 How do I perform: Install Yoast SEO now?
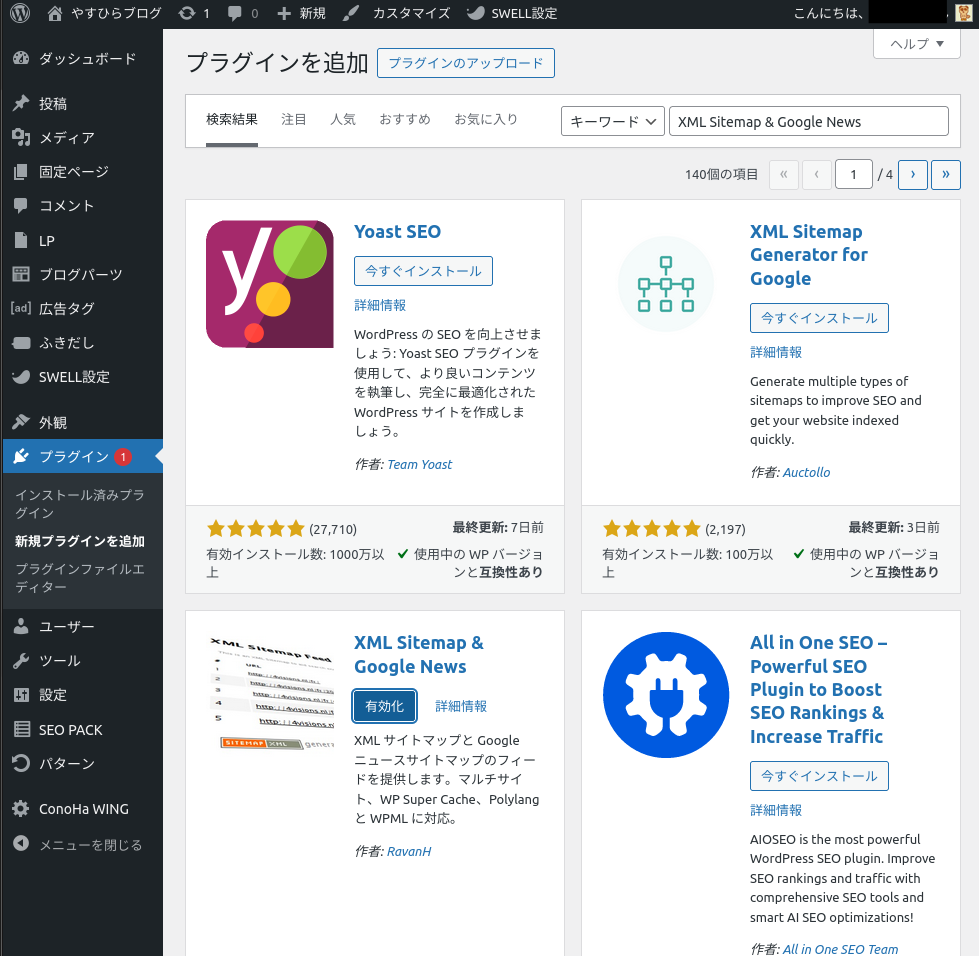coord(423,271)
